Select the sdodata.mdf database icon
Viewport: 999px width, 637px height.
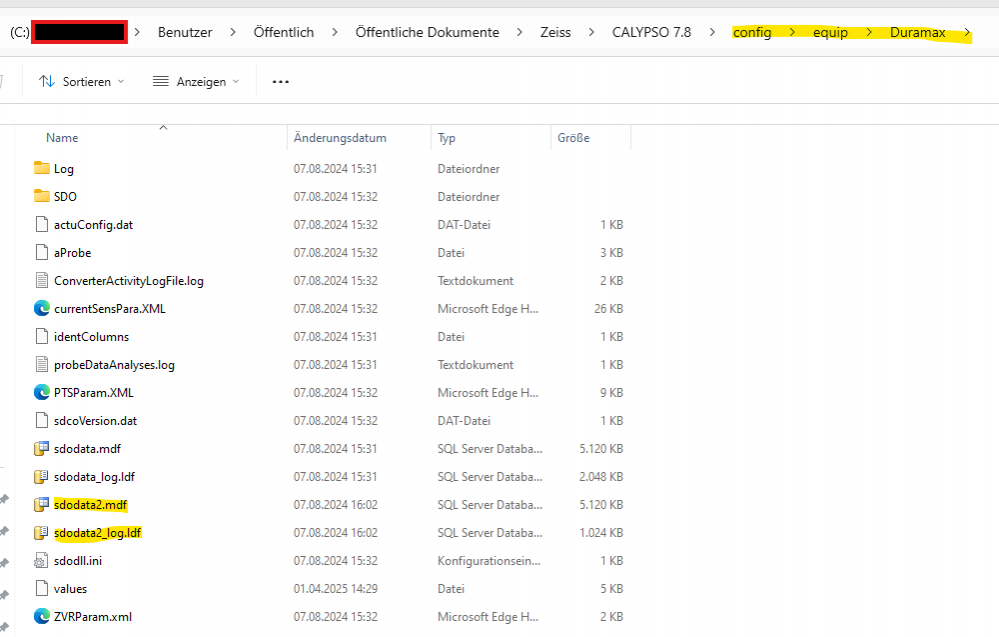click(x=41, y=448)
